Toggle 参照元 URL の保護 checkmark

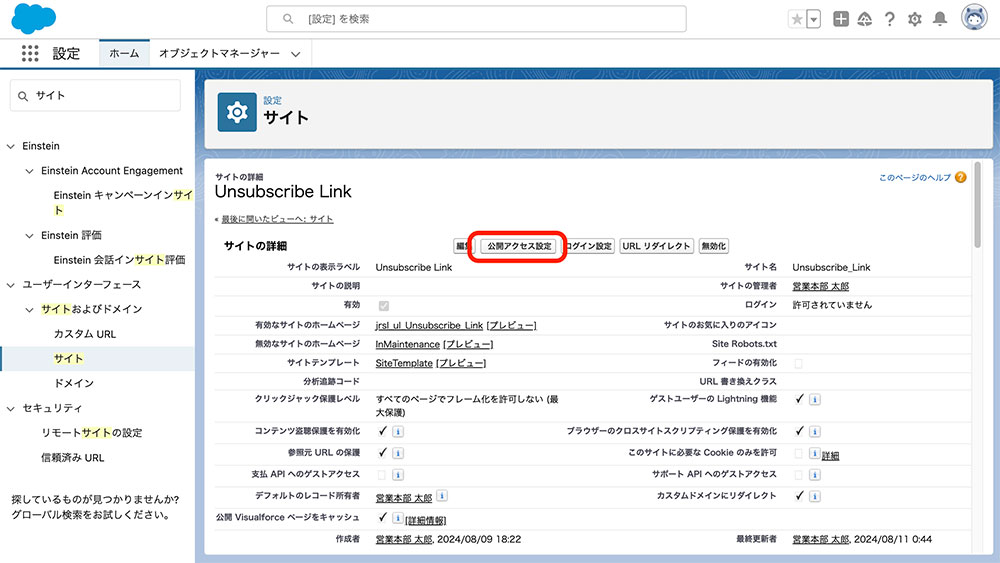pos(382,453)
